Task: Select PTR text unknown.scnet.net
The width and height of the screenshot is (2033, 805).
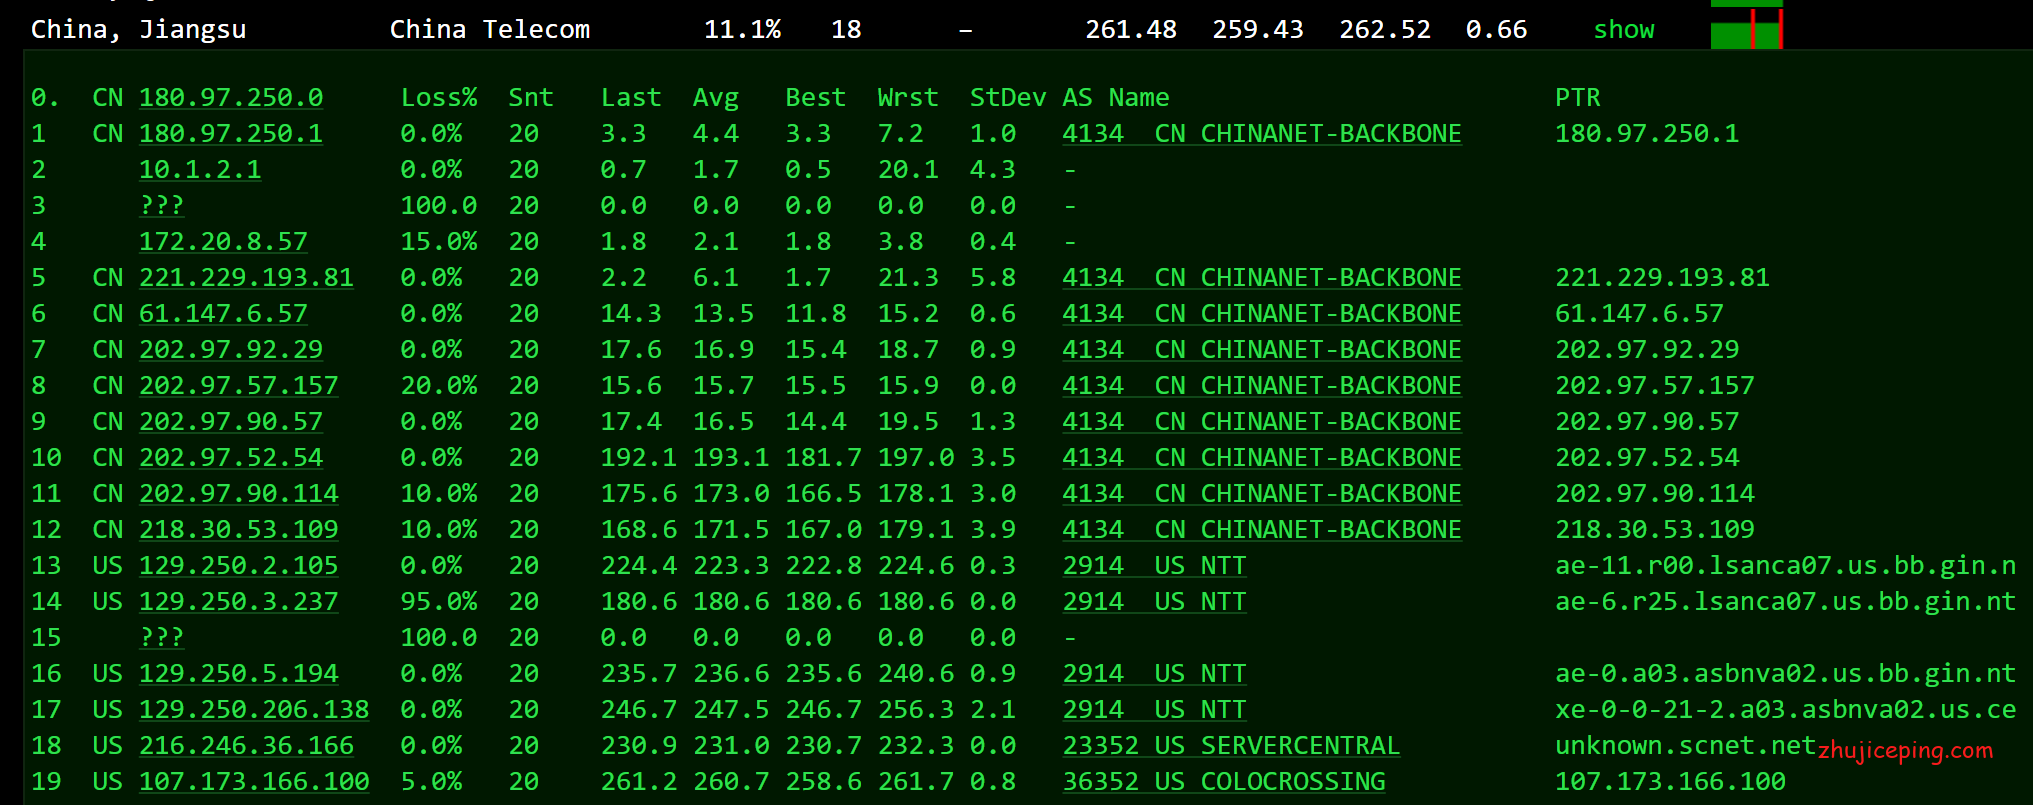Action: pos(1686,746)
